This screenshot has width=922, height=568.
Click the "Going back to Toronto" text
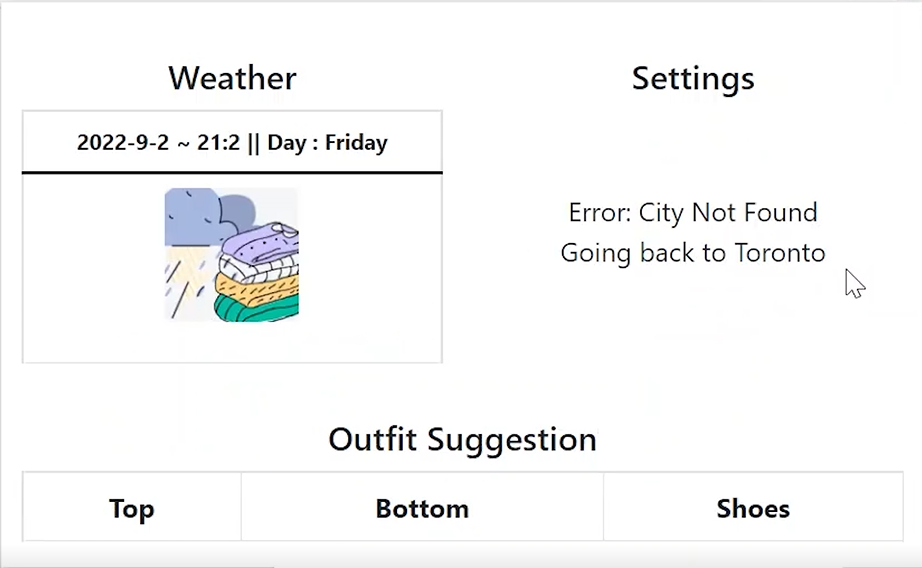[693, 252]
